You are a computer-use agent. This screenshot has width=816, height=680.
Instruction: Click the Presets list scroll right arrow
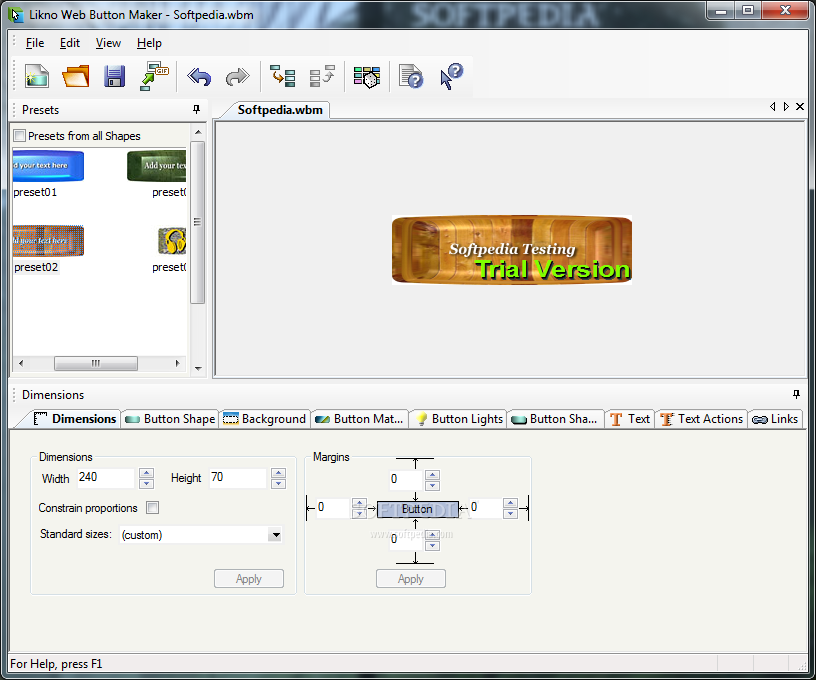click(177, 363)
